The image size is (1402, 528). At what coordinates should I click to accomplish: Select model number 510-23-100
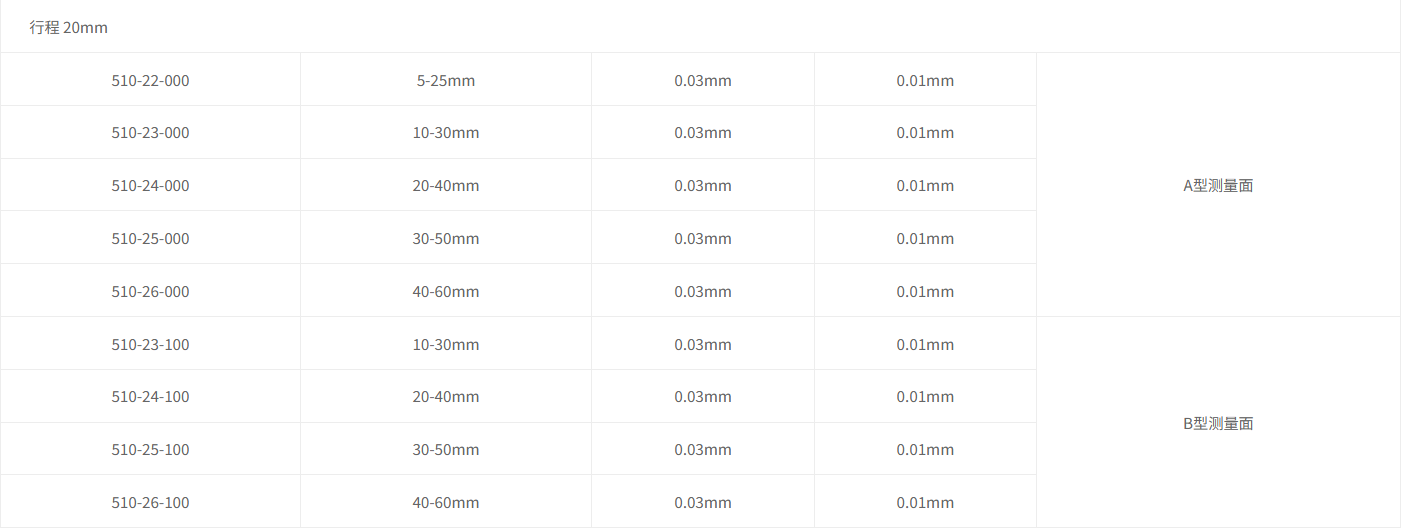(150, 345)
